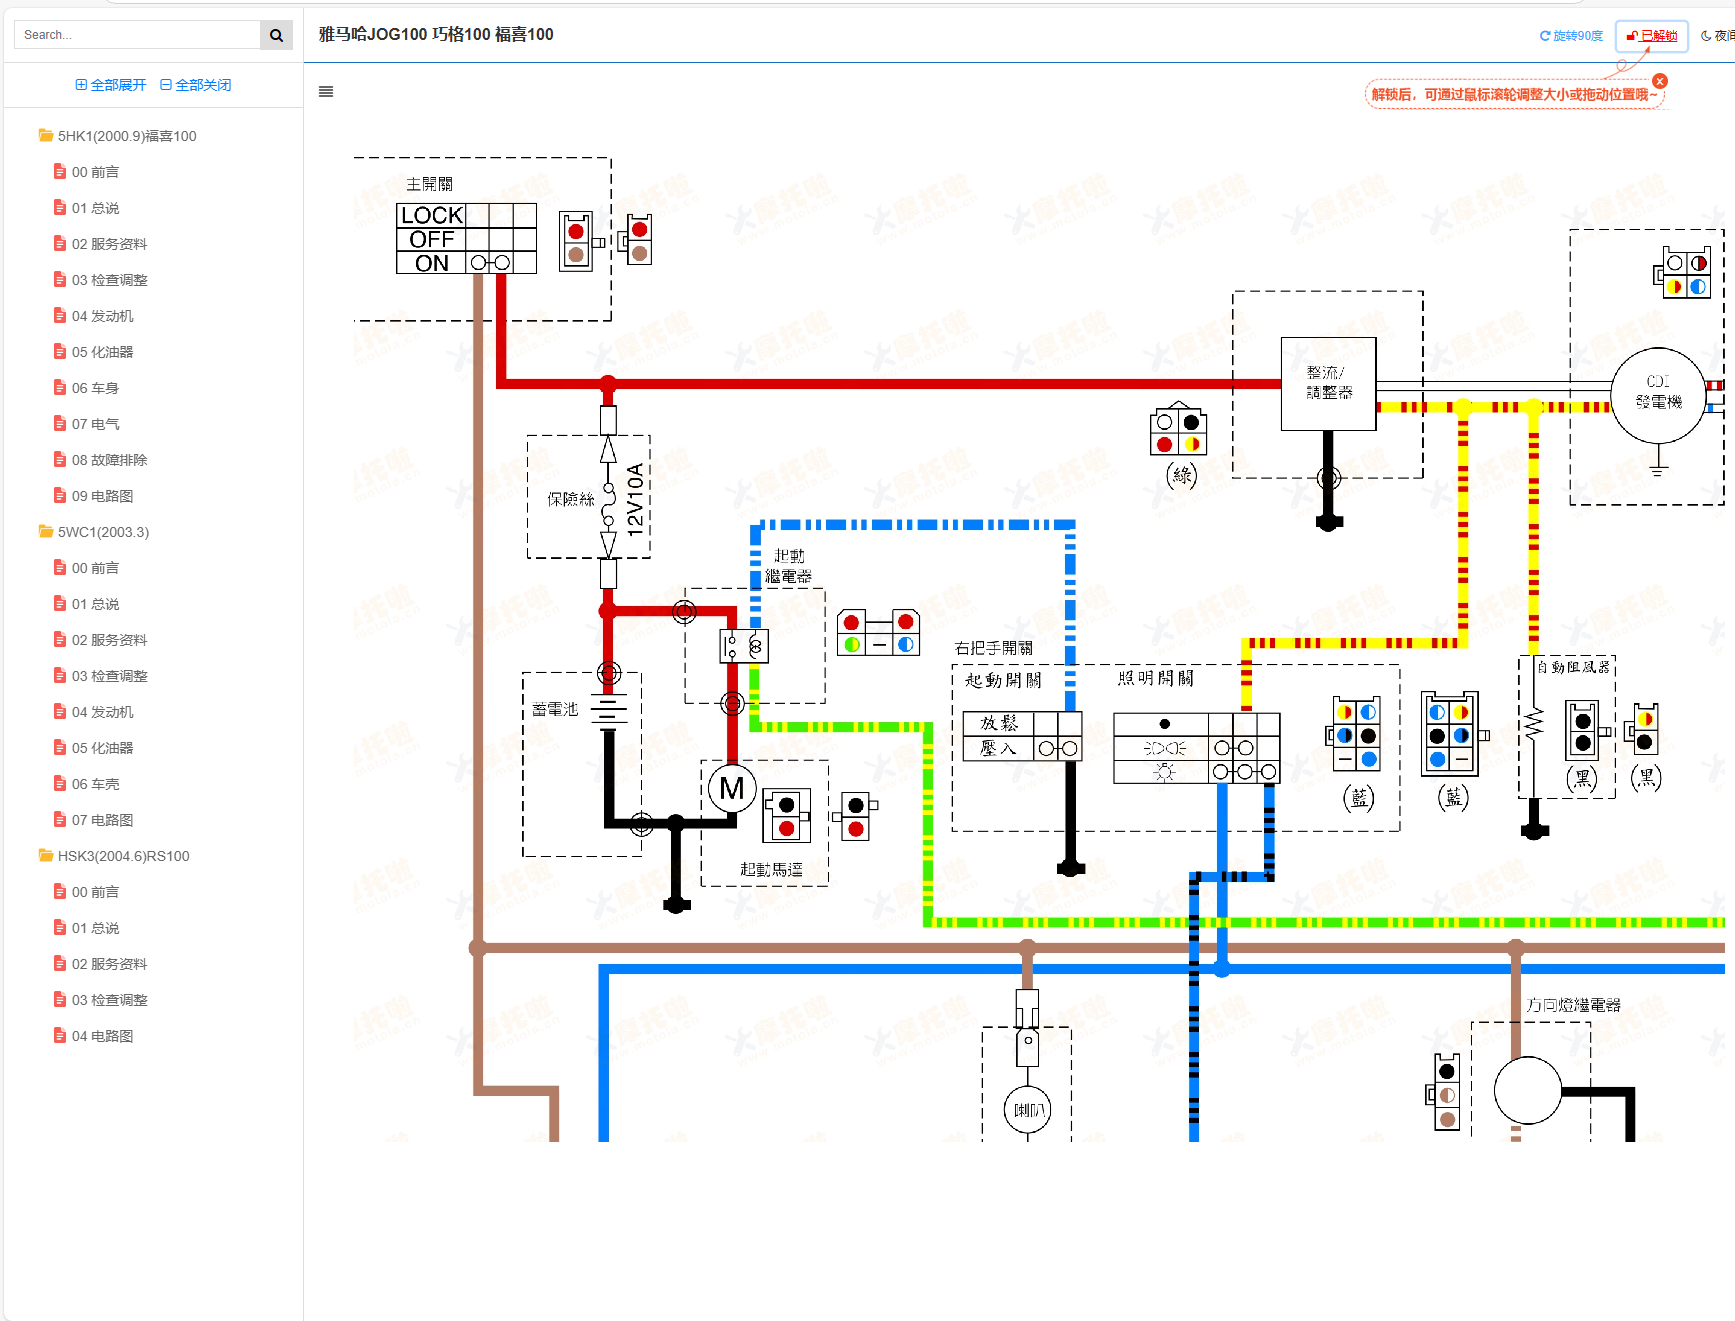
Task: Open 04 电路图 under HSK3 folder
Action: (x=102, y=1036)
